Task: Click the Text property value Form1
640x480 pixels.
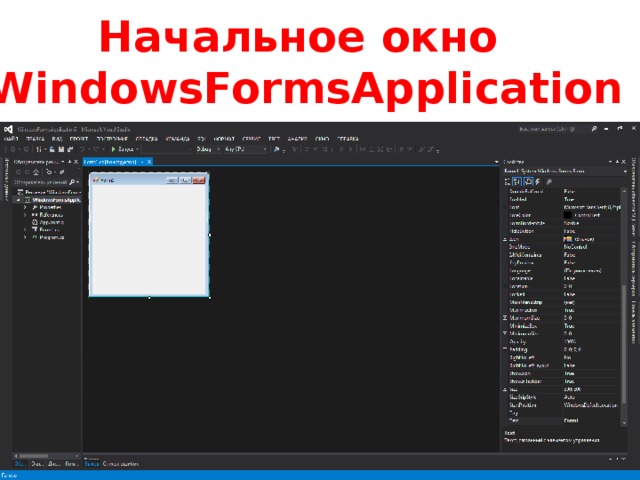Action: (x=571, y=421)
